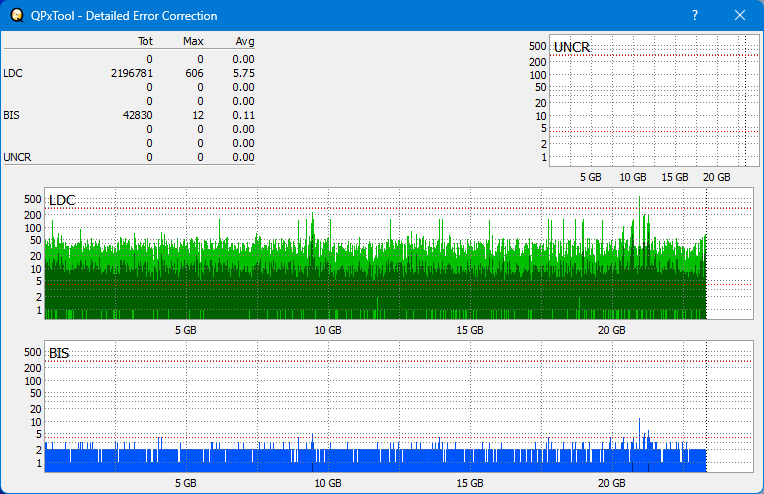Select the Avg column header
Viewport: 764px width, 494px height.
tap(245, 41)
